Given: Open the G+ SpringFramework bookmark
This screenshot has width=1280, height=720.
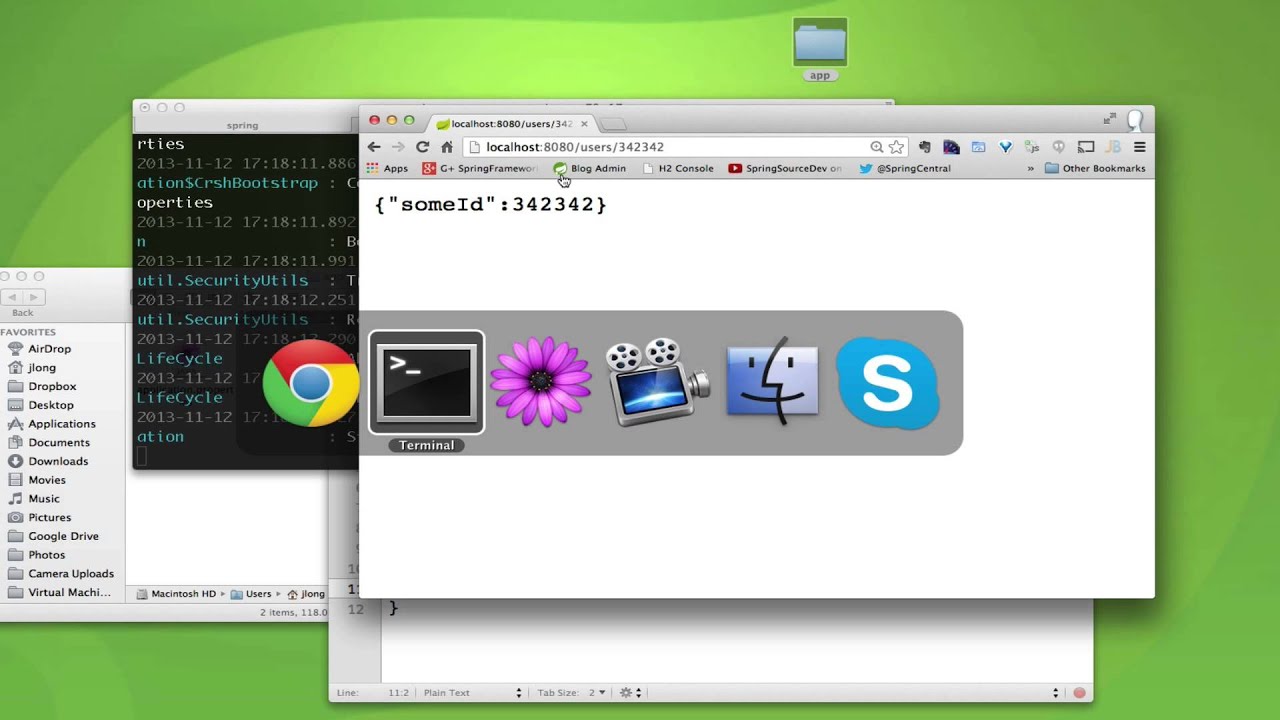Looking at the screenshot, I should (480, 168).
